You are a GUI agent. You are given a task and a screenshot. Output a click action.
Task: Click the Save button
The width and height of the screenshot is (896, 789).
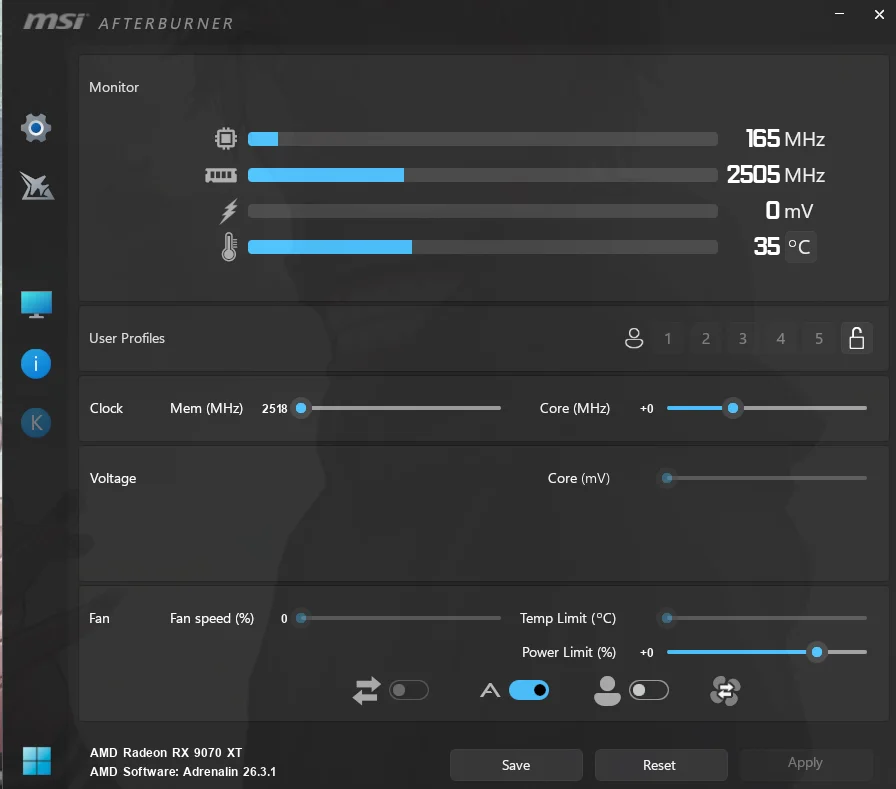click(x=516, y=765)
